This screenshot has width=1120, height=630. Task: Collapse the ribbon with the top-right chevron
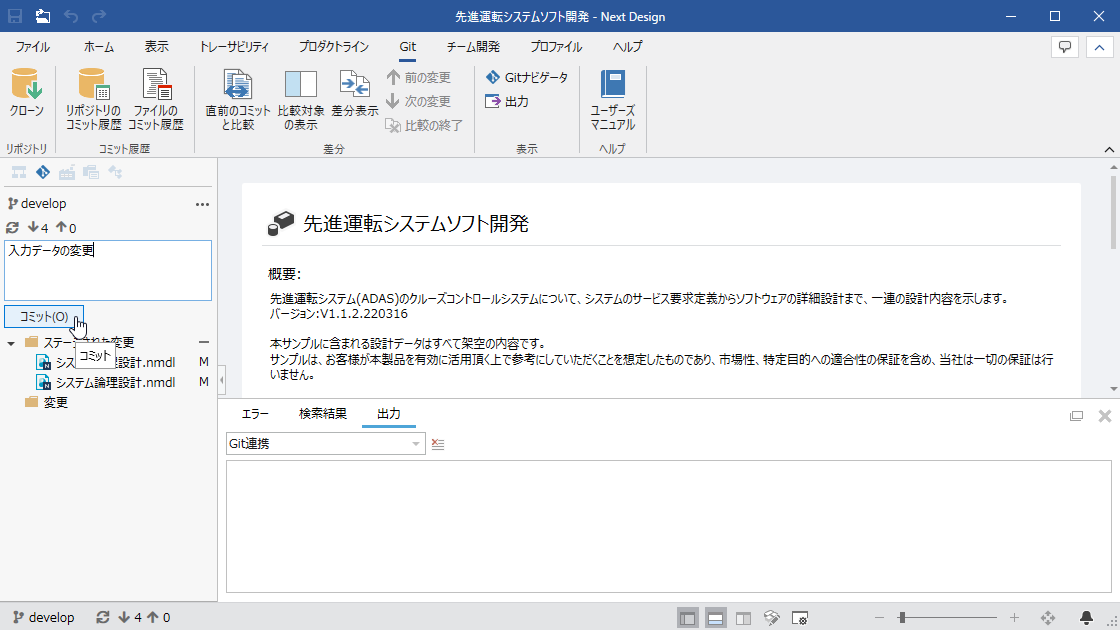click(x=1099, y=47)
